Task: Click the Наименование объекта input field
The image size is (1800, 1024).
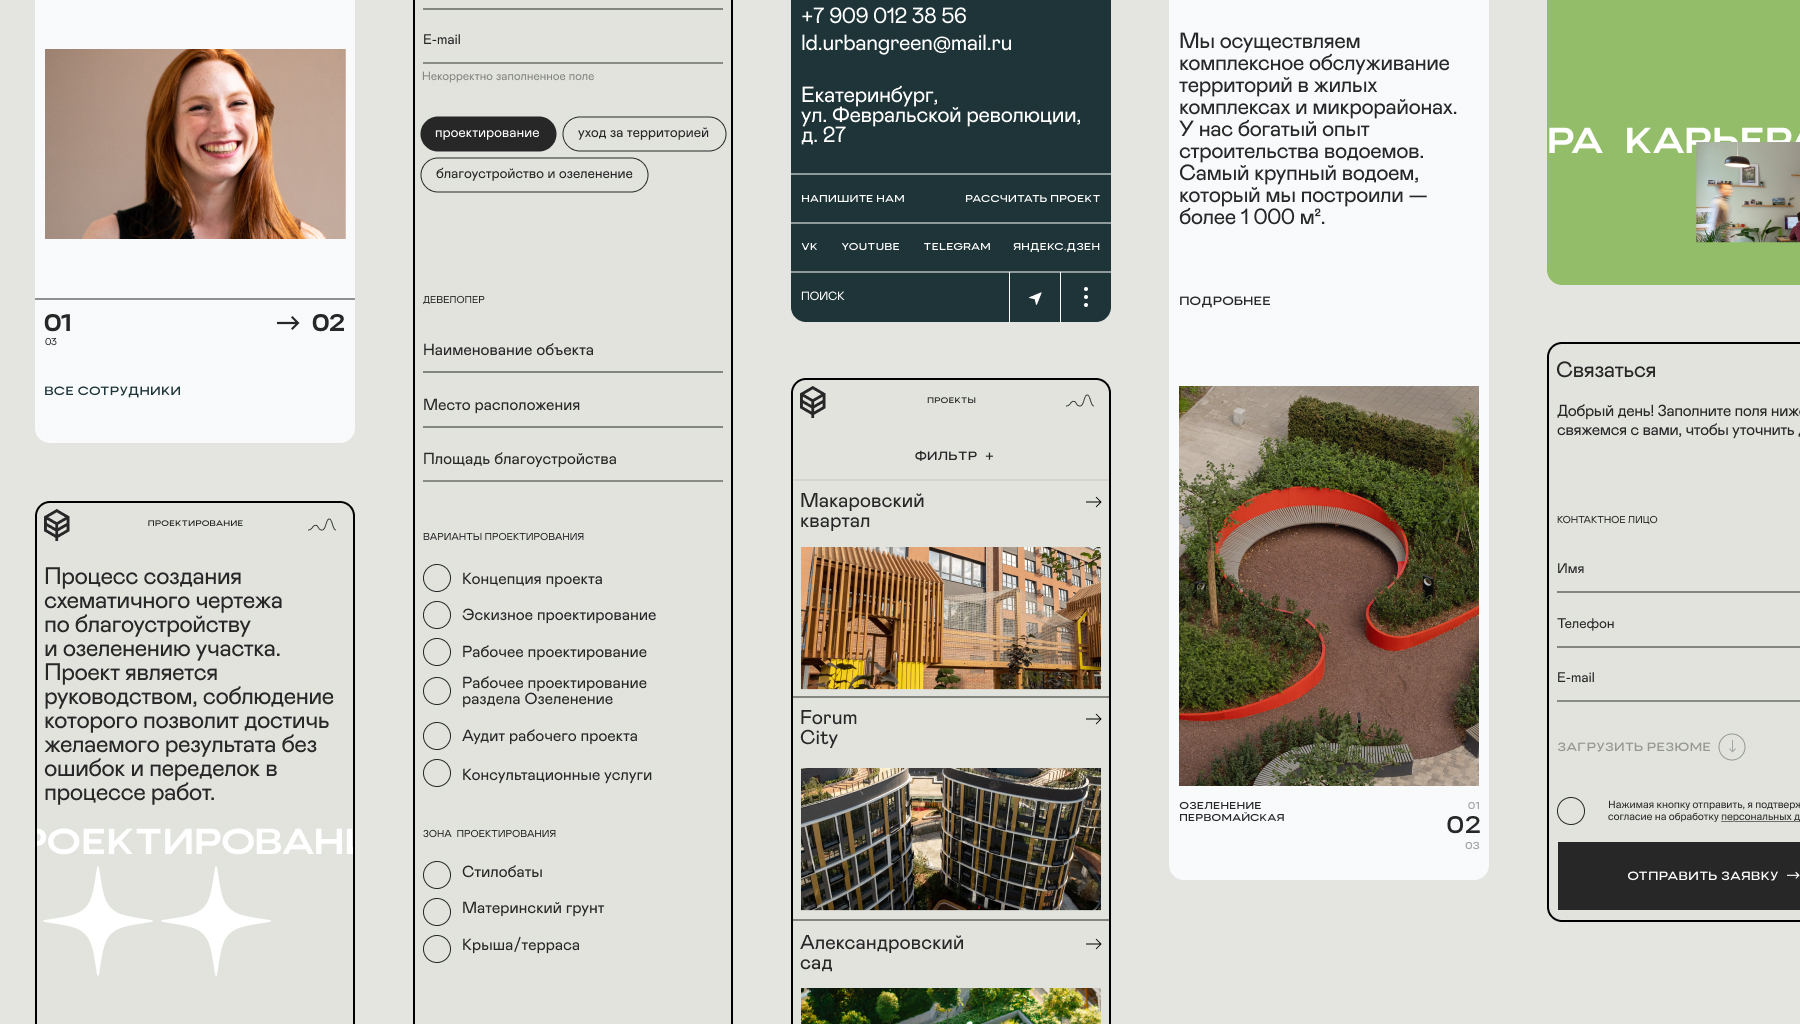Action: 572,351
